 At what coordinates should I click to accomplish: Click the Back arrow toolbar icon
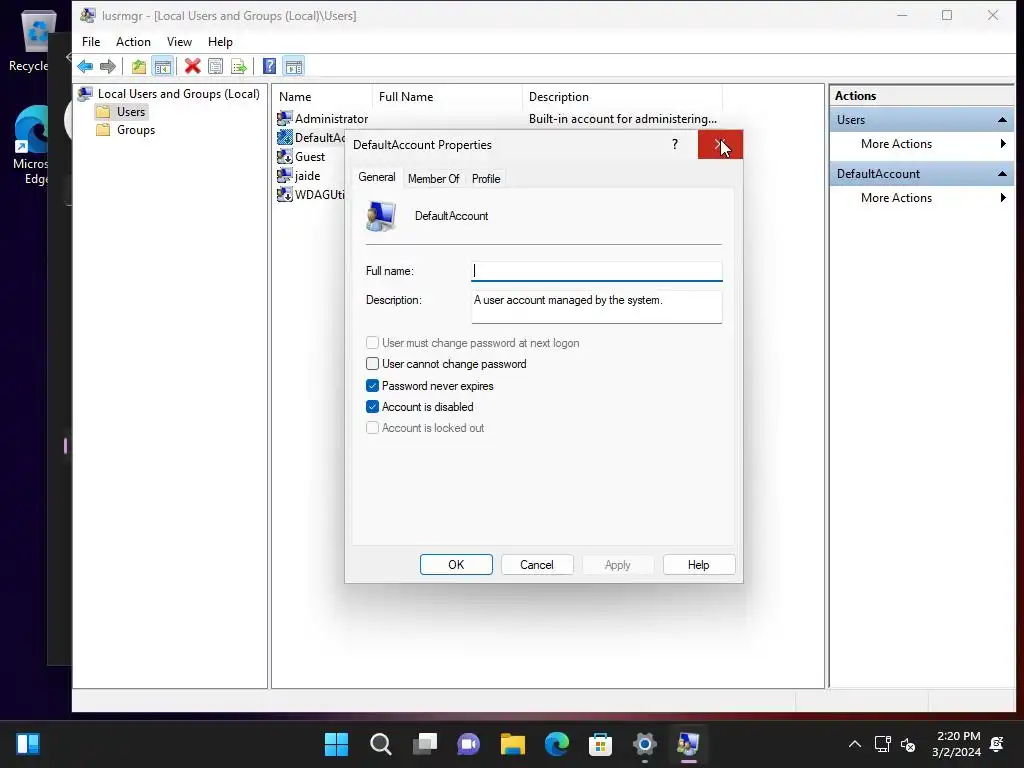[x=85, y=66]
